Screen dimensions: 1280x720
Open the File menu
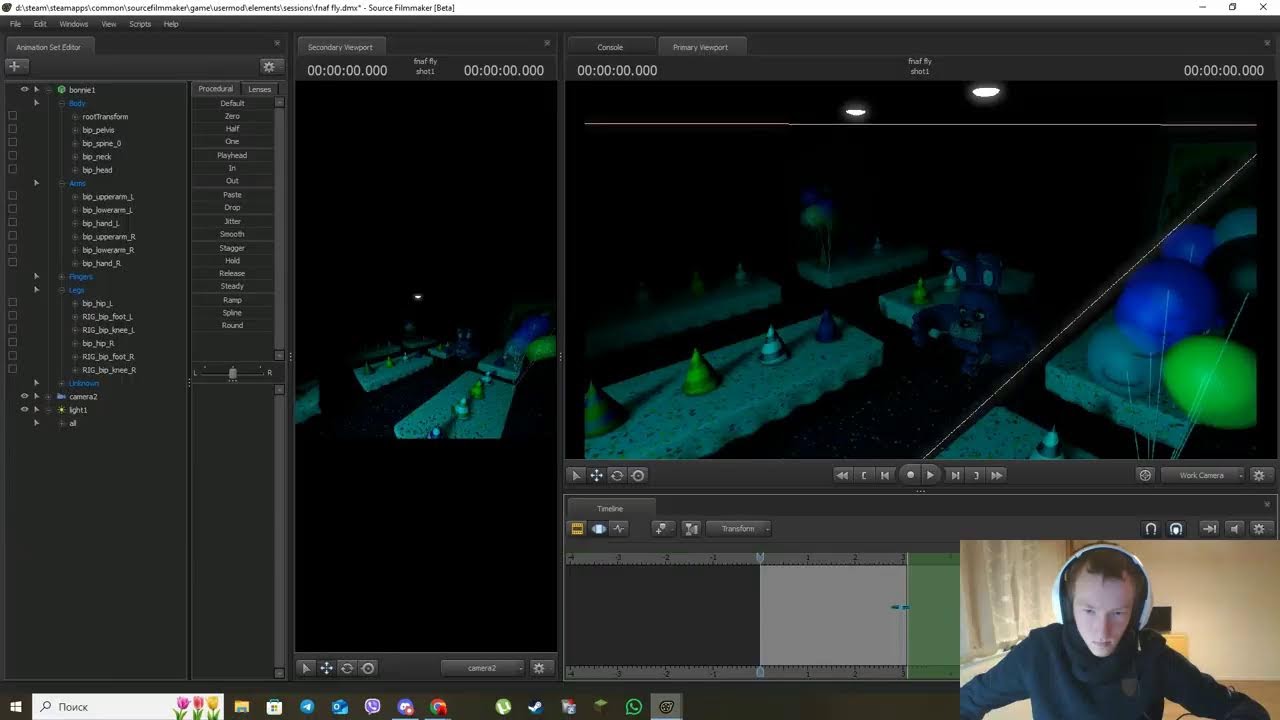coord(15,23)
